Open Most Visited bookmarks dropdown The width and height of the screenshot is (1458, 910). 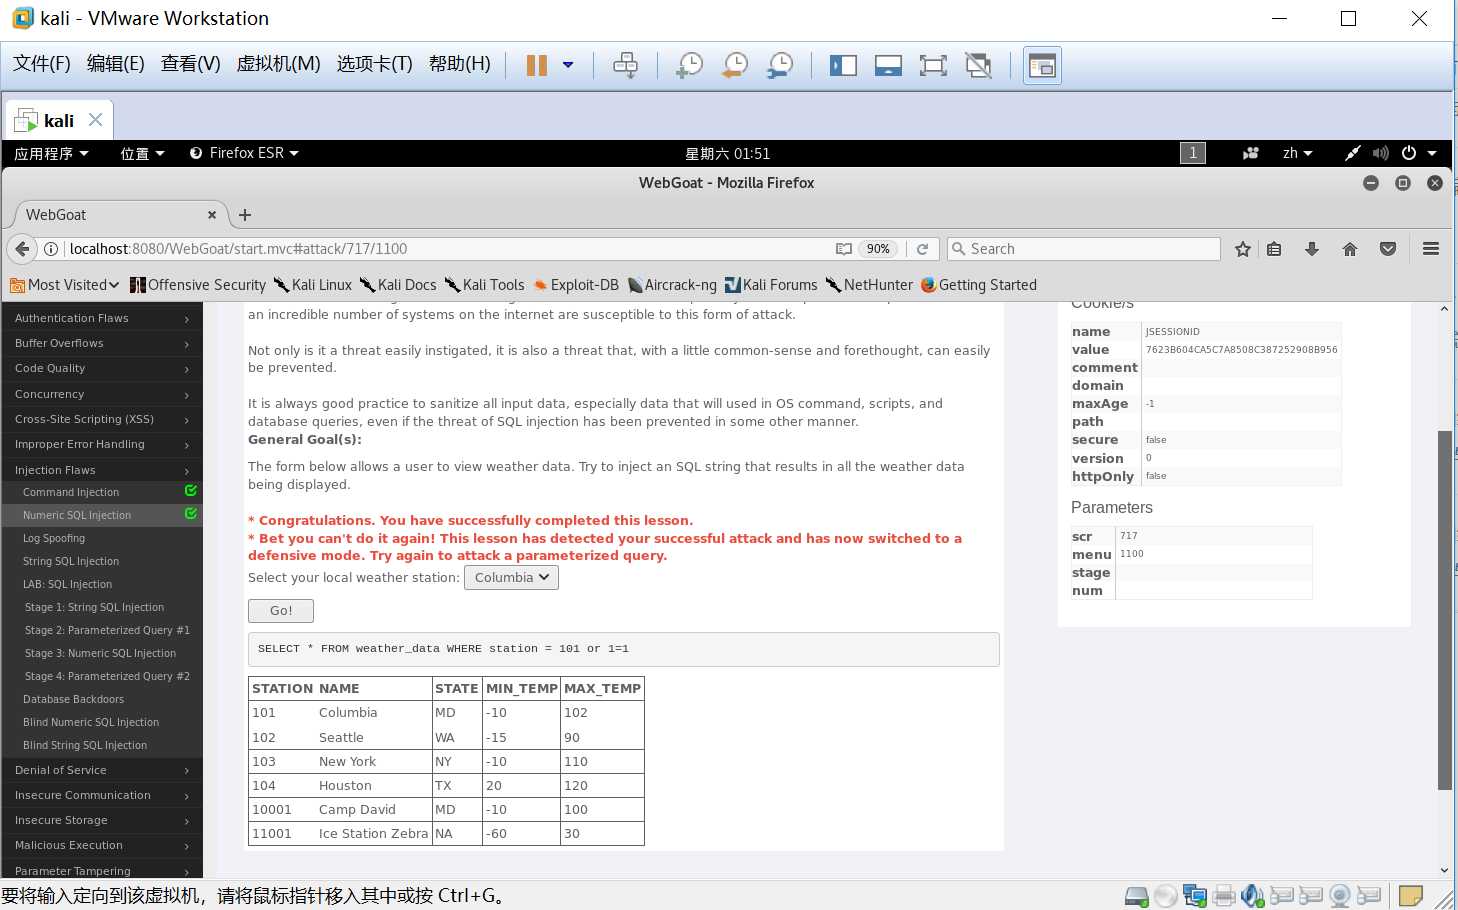tap(64, 285)
